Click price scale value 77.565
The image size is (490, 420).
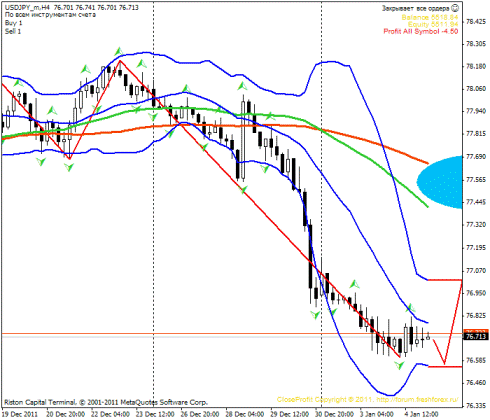coord(476,180)
